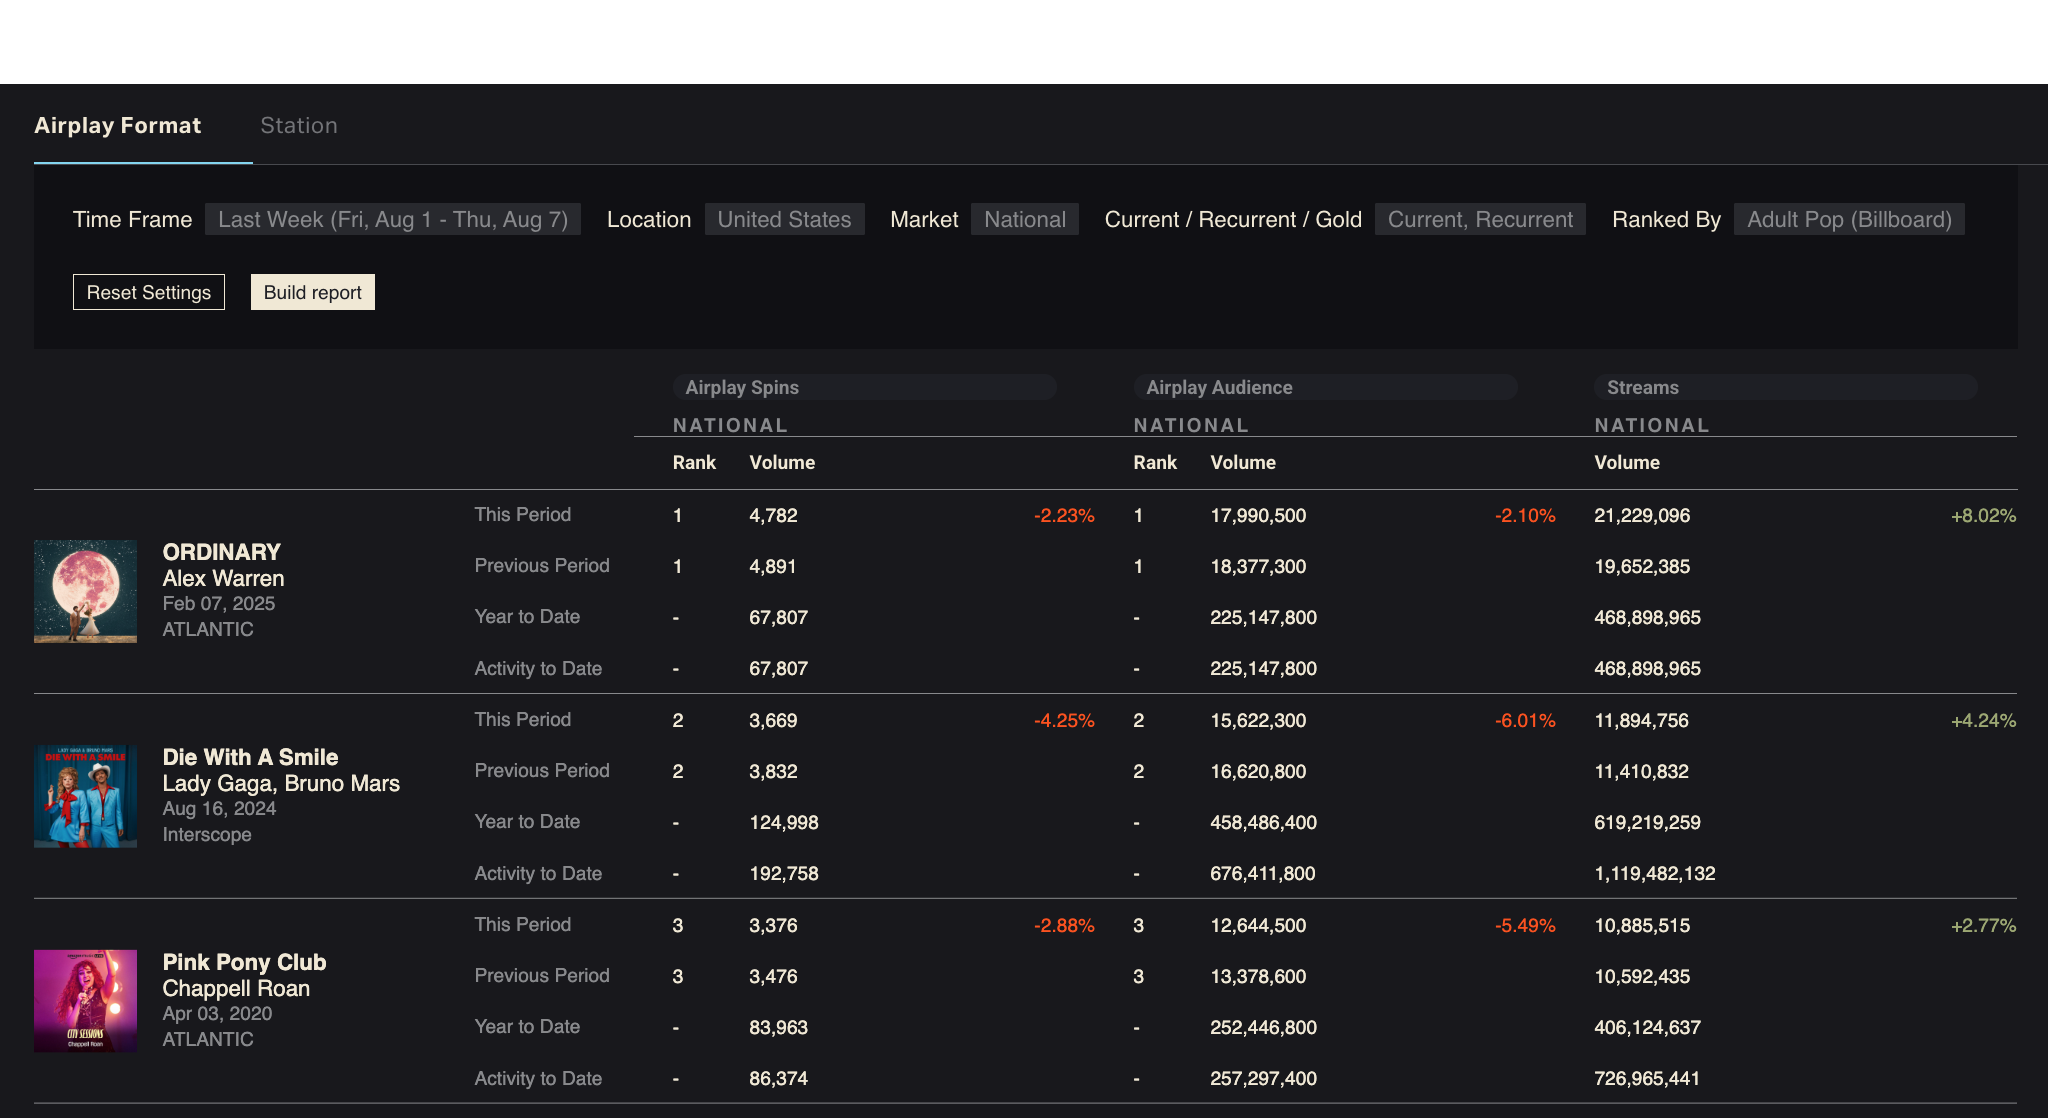The image size is (2048, 1118).
Task: Open the Pink Pony Club album thumbnail
Action: [x=85, y=1000]
